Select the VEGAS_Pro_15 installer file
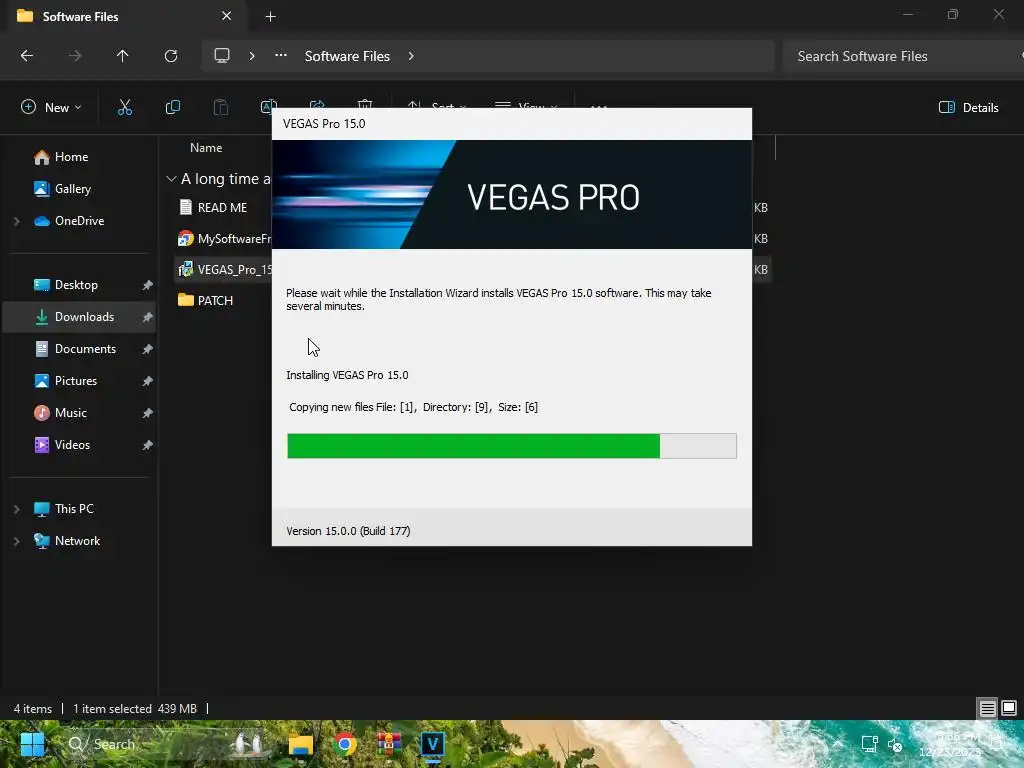 pos(225,270)
